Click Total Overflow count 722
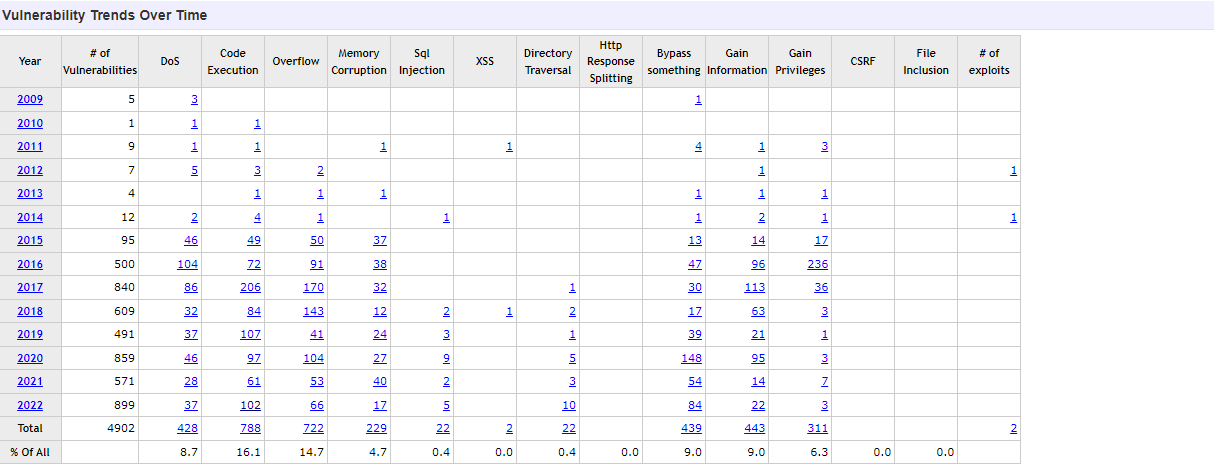Viewport: 1214px width, 474px height. (314, 428)
